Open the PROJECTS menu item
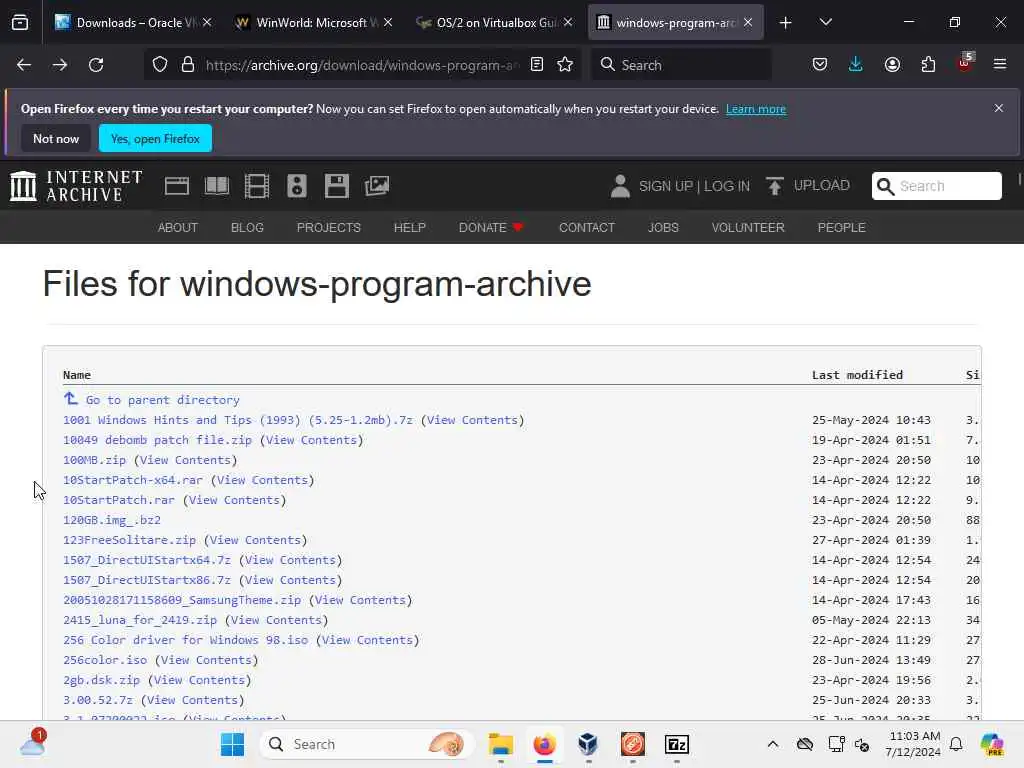1024x768 pixels. [328, 227]
